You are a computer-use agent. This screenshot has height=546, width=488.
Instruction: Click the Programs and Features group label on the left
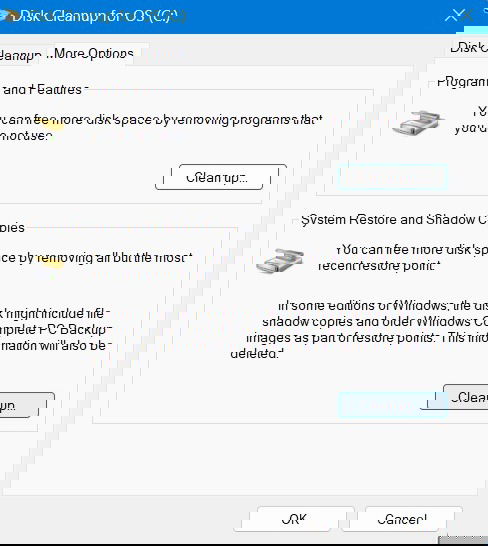[42, 90]
